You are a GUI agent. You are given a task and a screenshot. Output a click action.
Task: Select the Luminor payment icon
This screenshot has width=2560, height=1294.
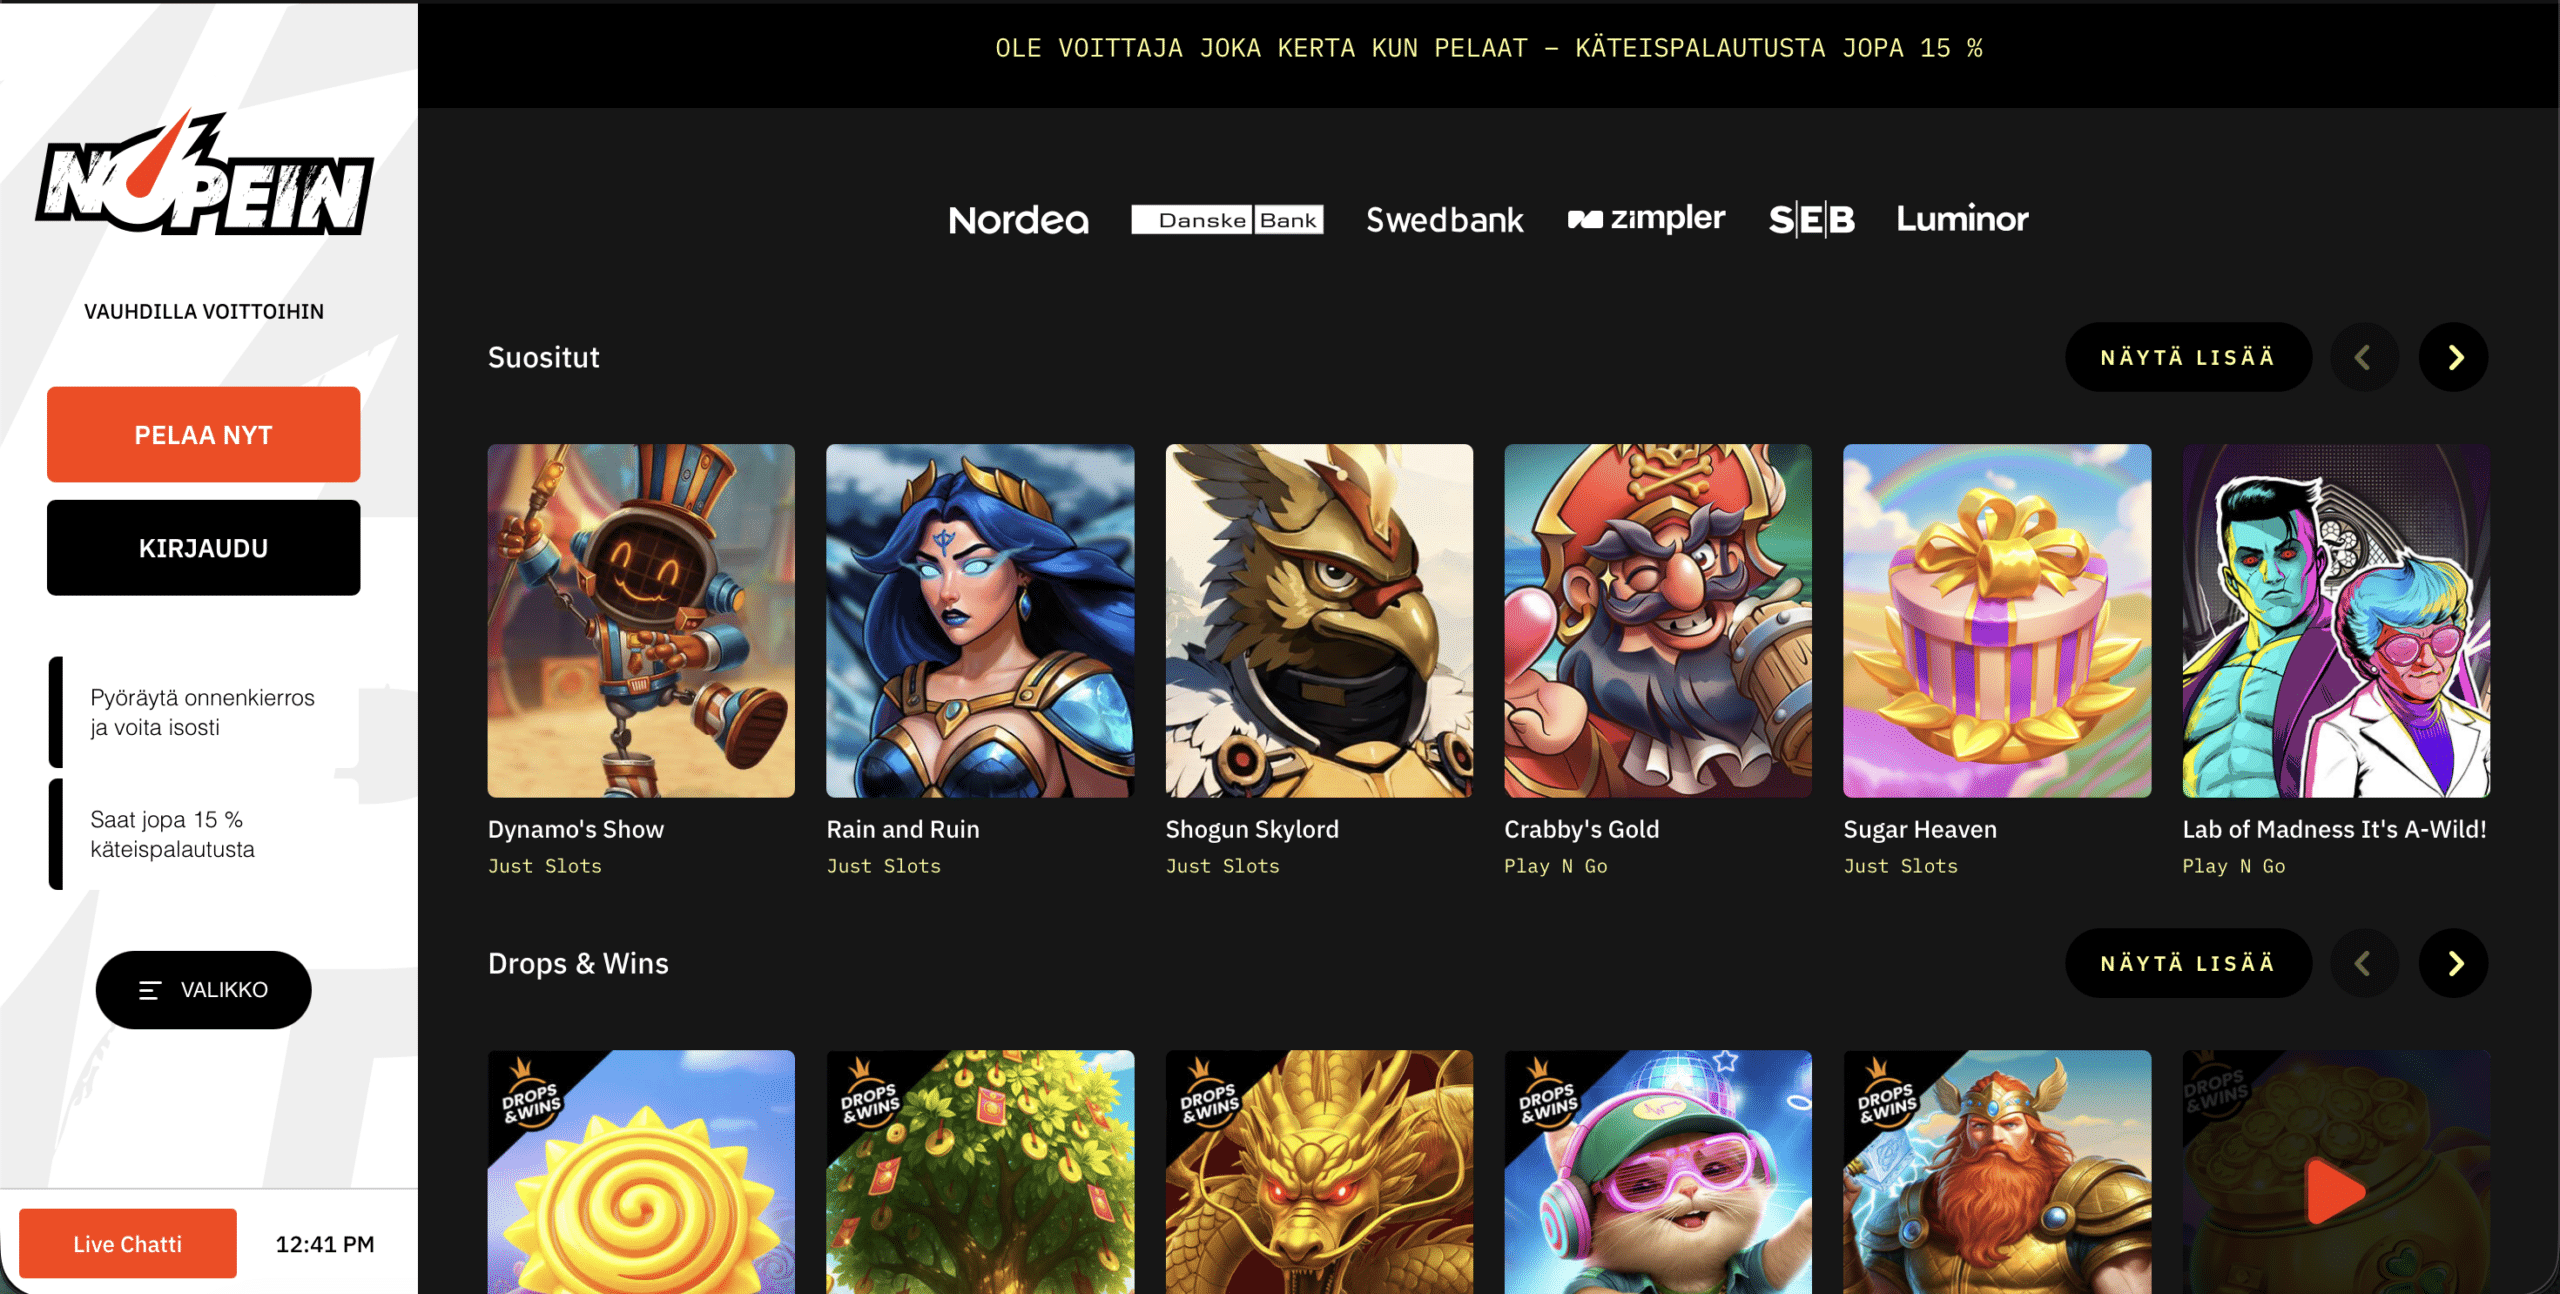[x=1962, y=219]
